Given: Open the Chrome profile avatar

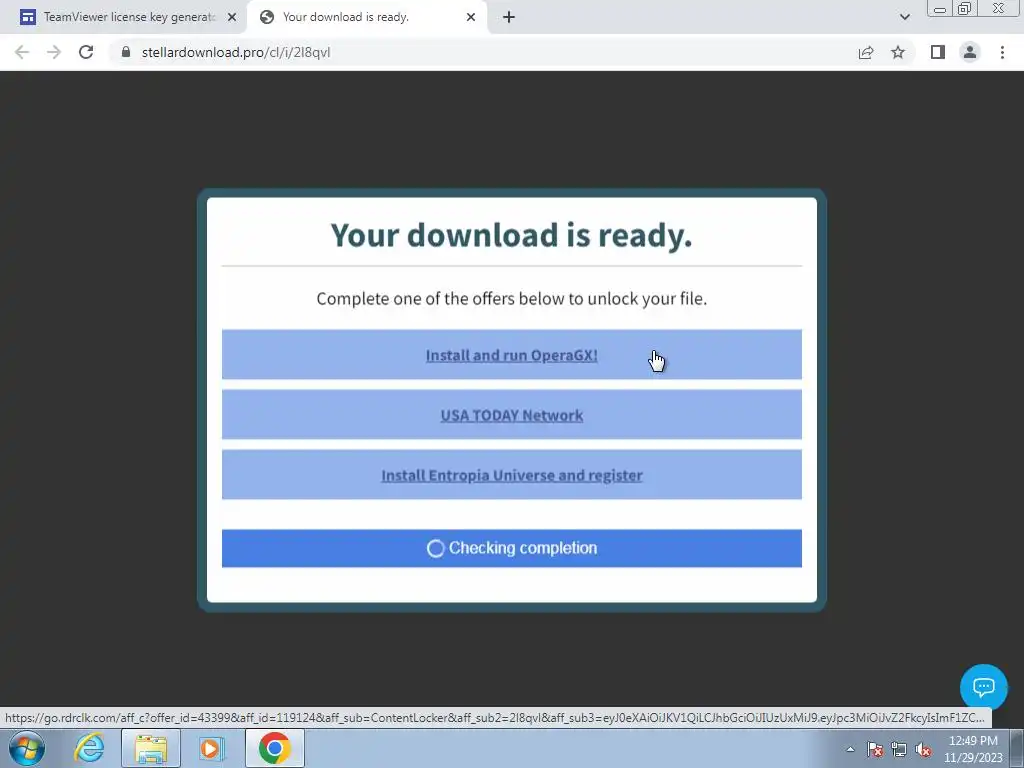Looking at the screenshot, I should click(970, 52).
